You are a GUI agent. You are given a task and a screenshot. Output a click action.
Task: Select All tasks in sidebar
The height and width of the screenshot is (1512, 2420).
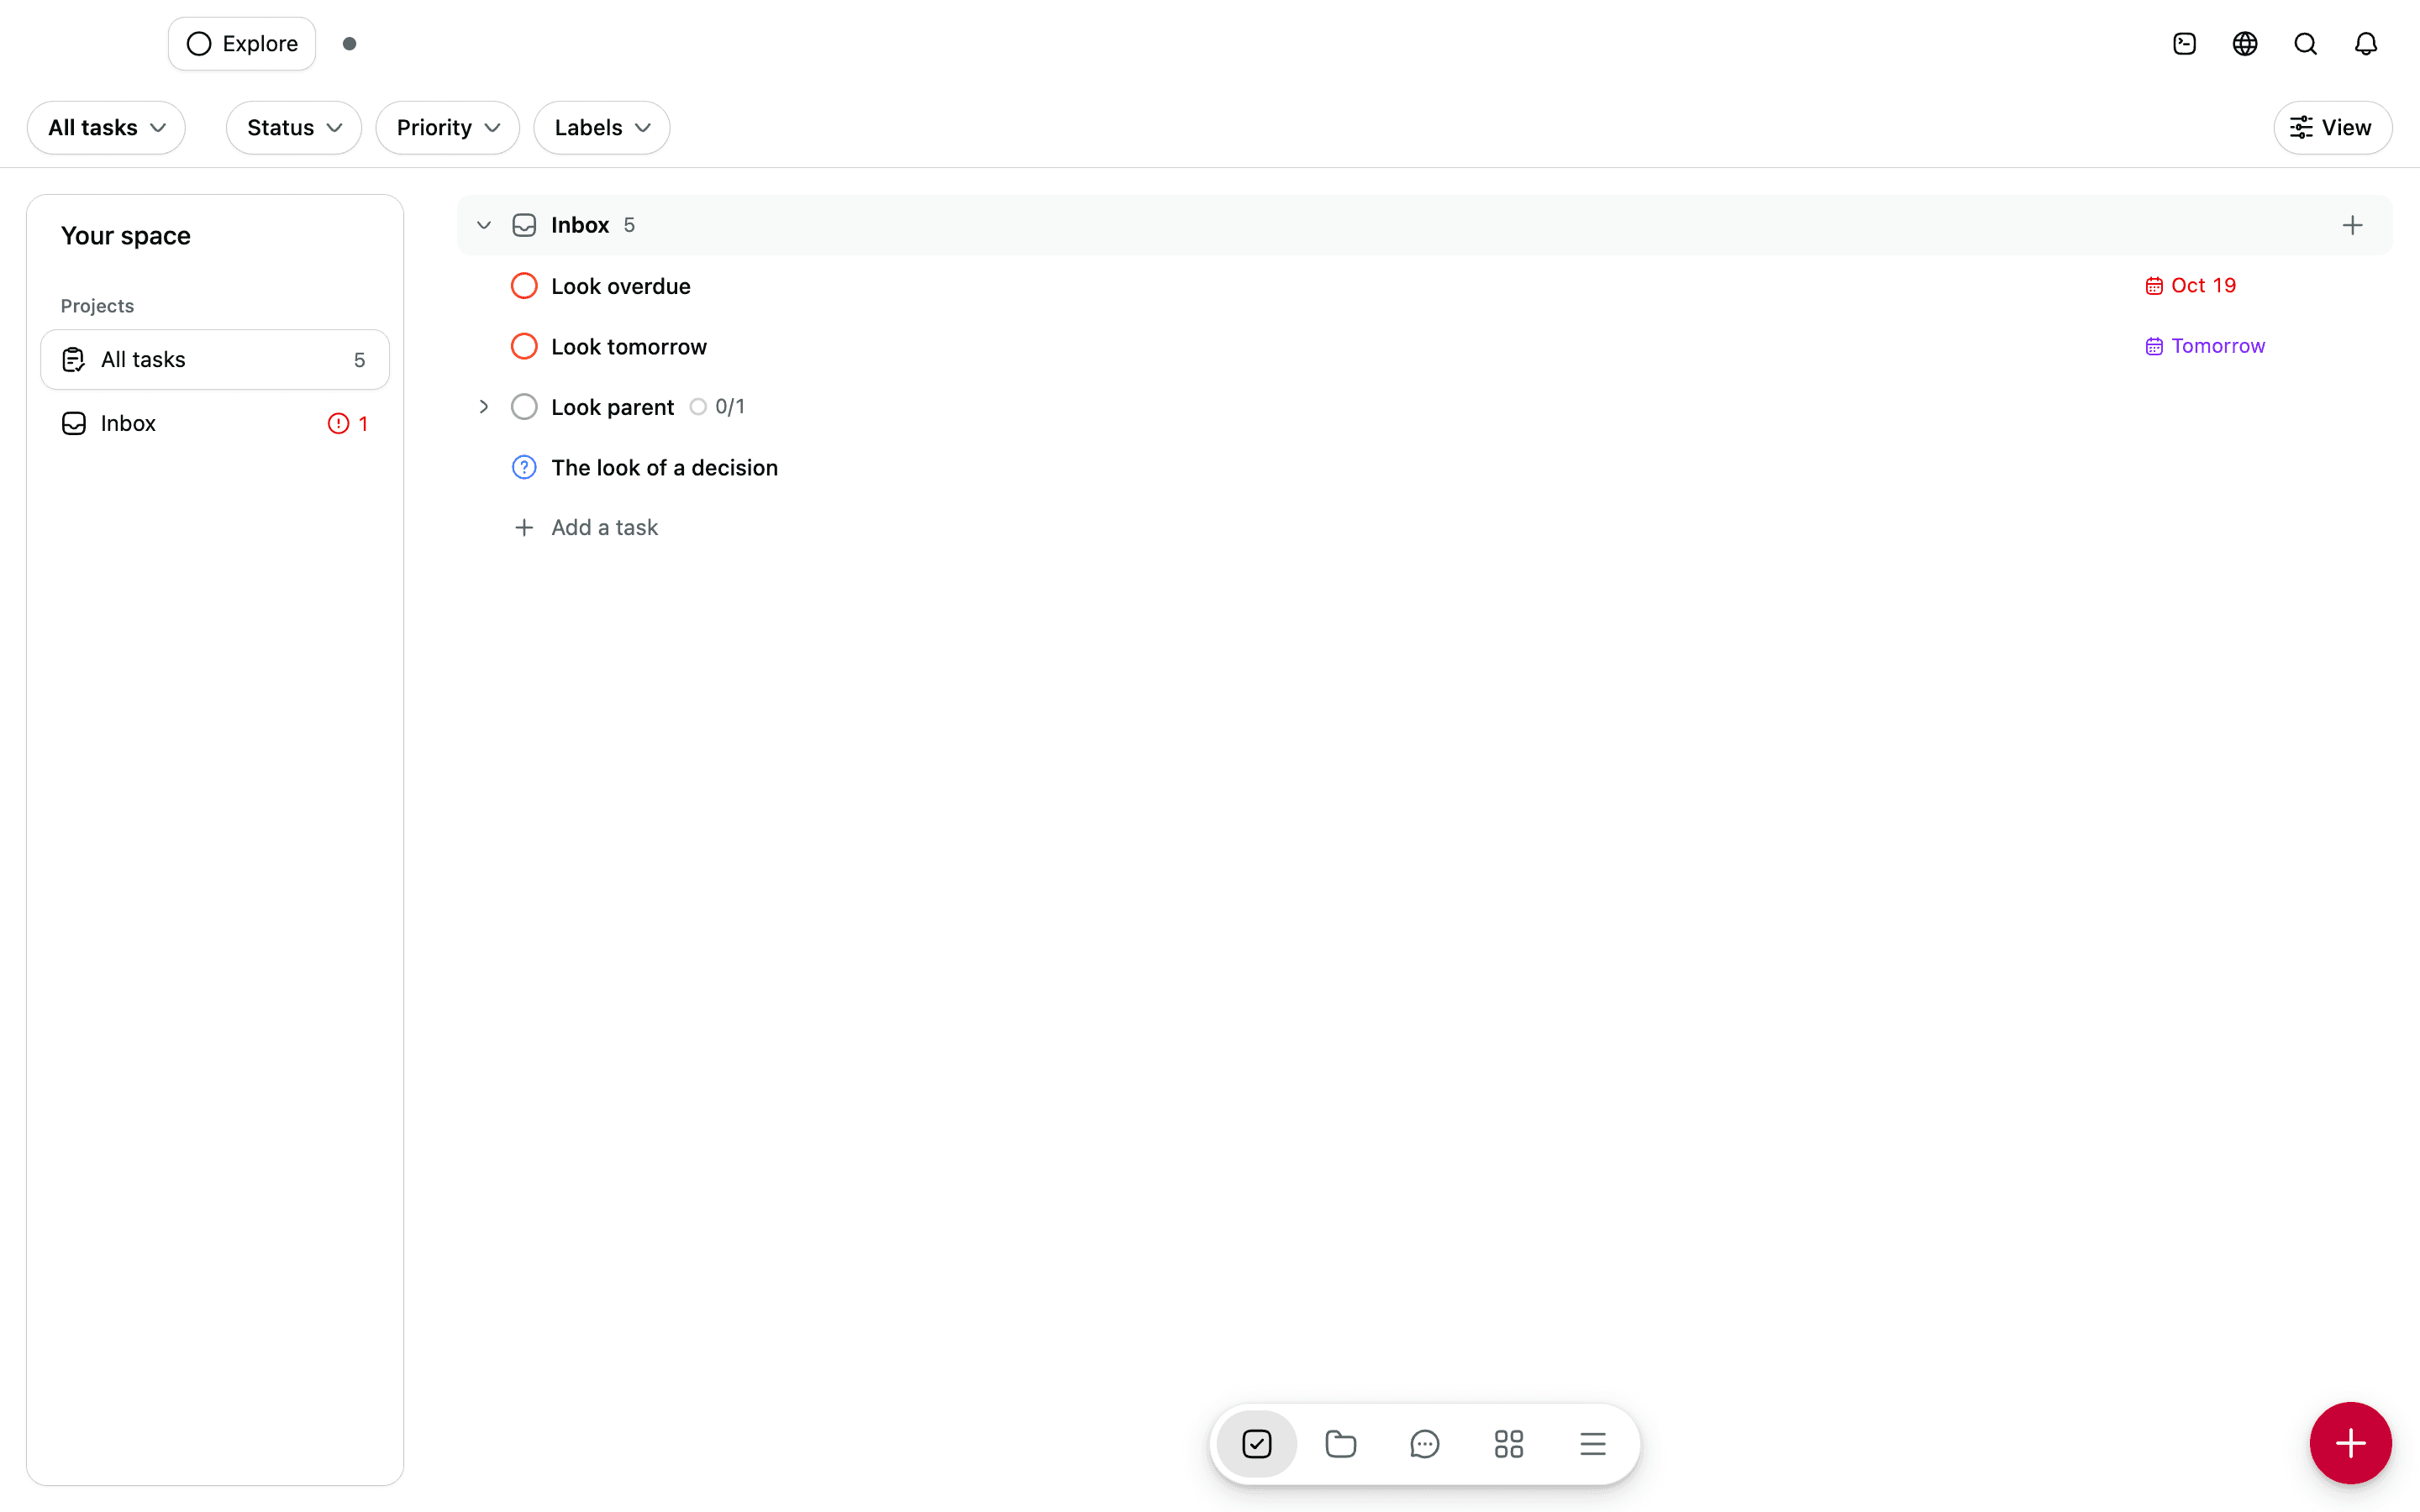[x=215, y=360]
